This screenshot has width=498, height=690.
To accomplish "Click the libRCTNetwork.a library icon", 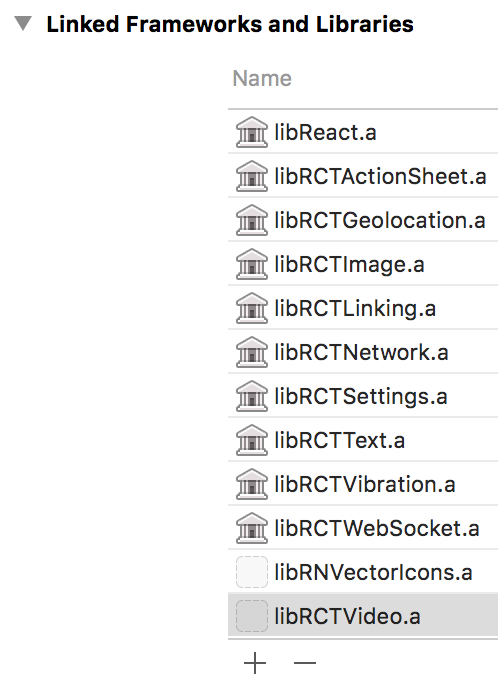I will tap(252, 352).
